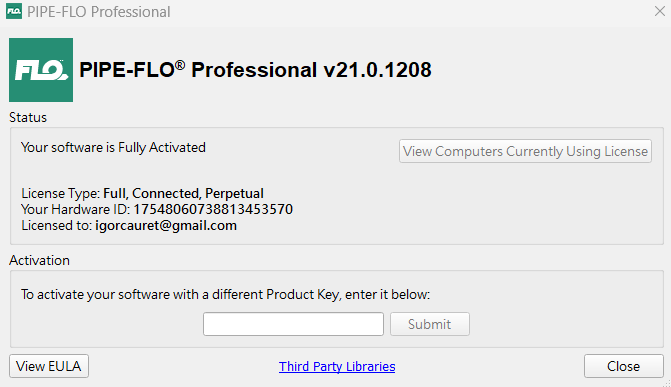Close the dialog with the X button
The image size is (671, 387).
pyautogui.click(x=659, y=12)
